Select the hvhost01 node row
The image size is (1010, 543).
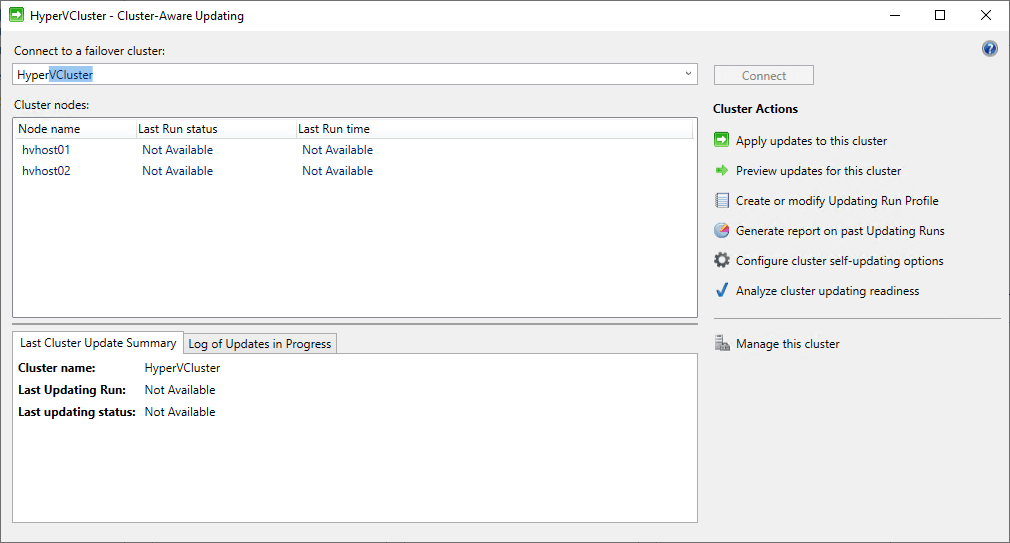point(46,150)
